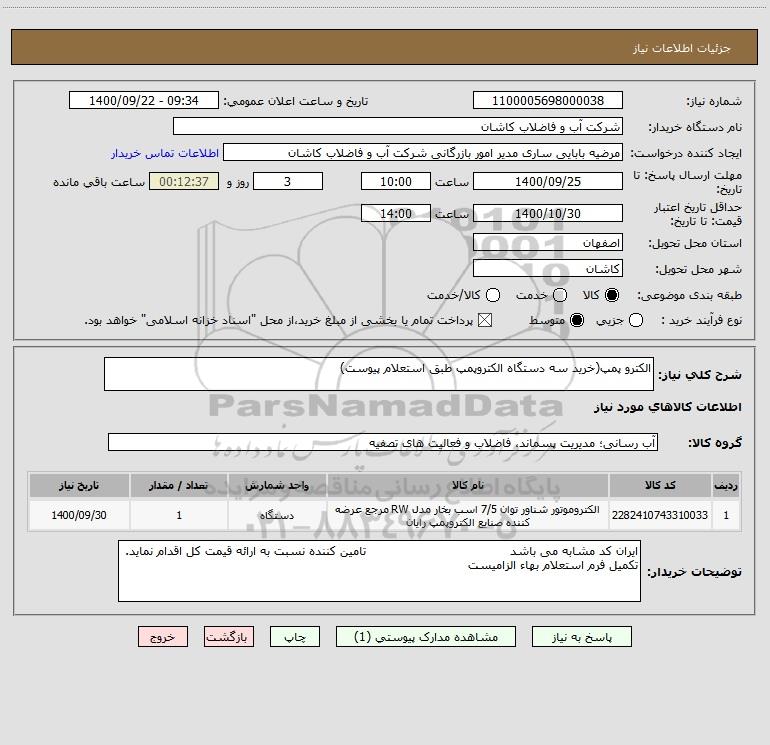Select the کالا radio button
Screen dimensions: 770x745
tap(612, 295)
